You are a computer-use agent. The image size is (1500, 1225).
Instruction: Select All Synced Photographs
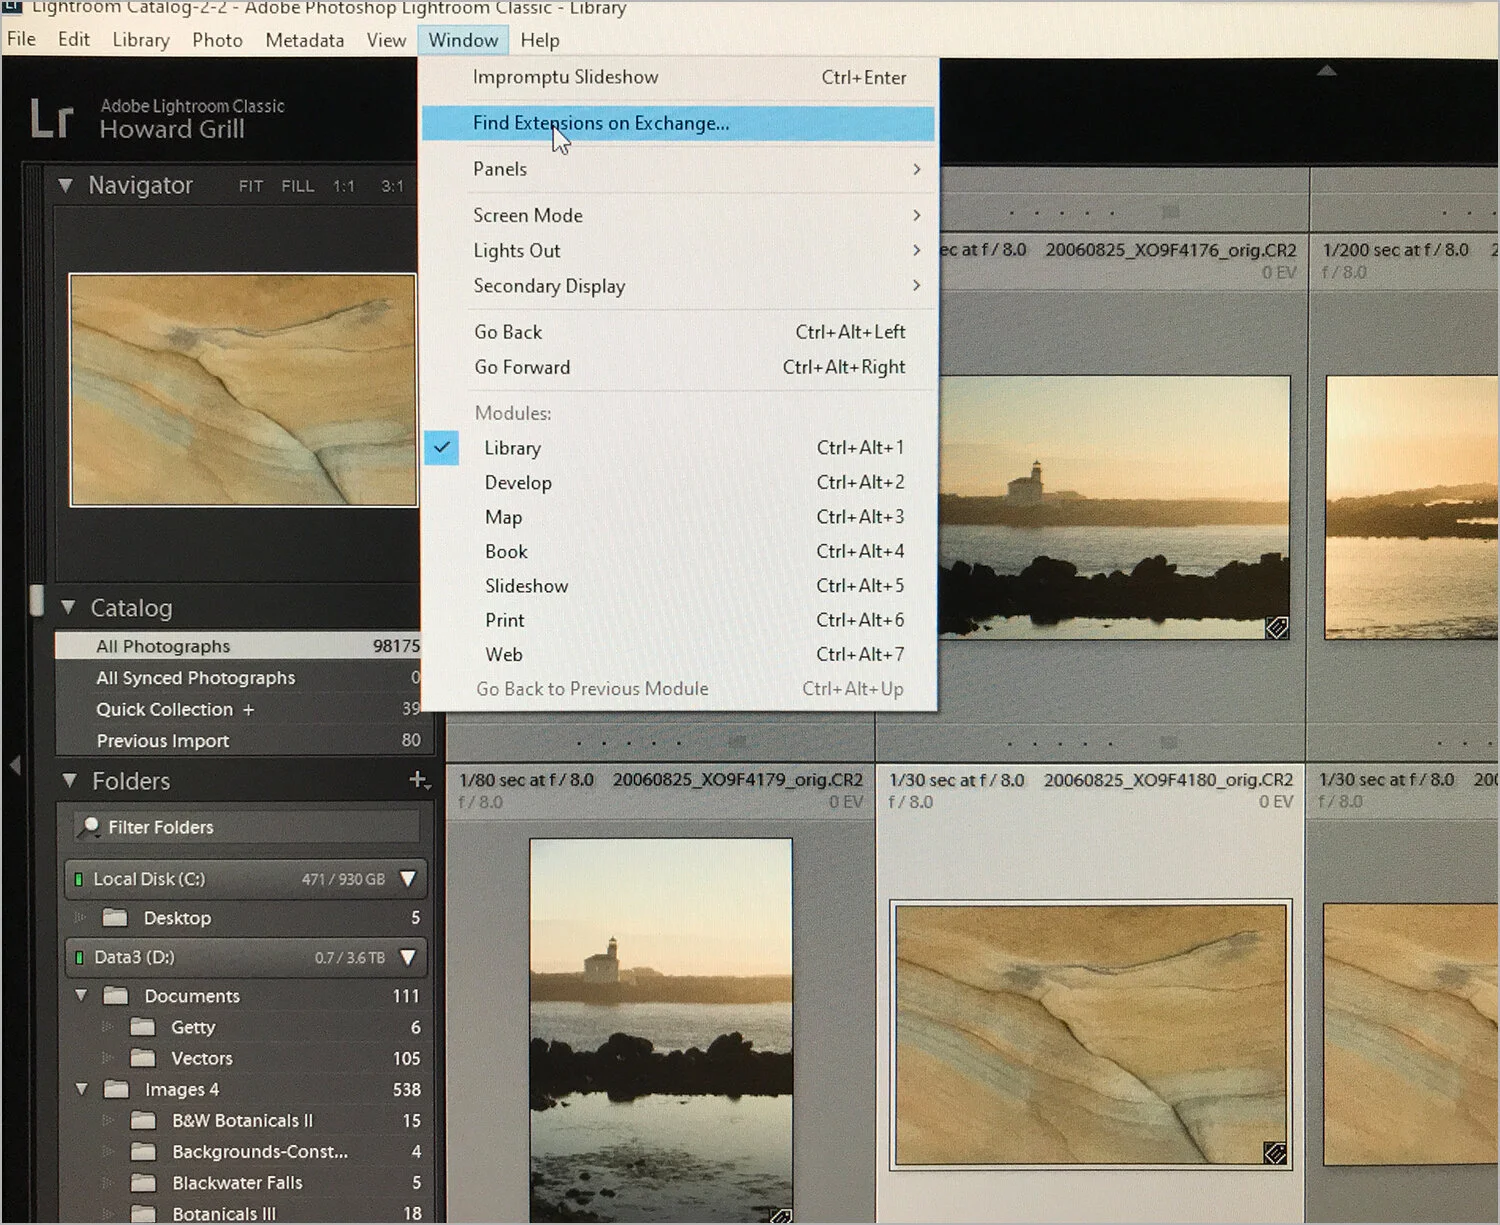click(x=239, y=678)
